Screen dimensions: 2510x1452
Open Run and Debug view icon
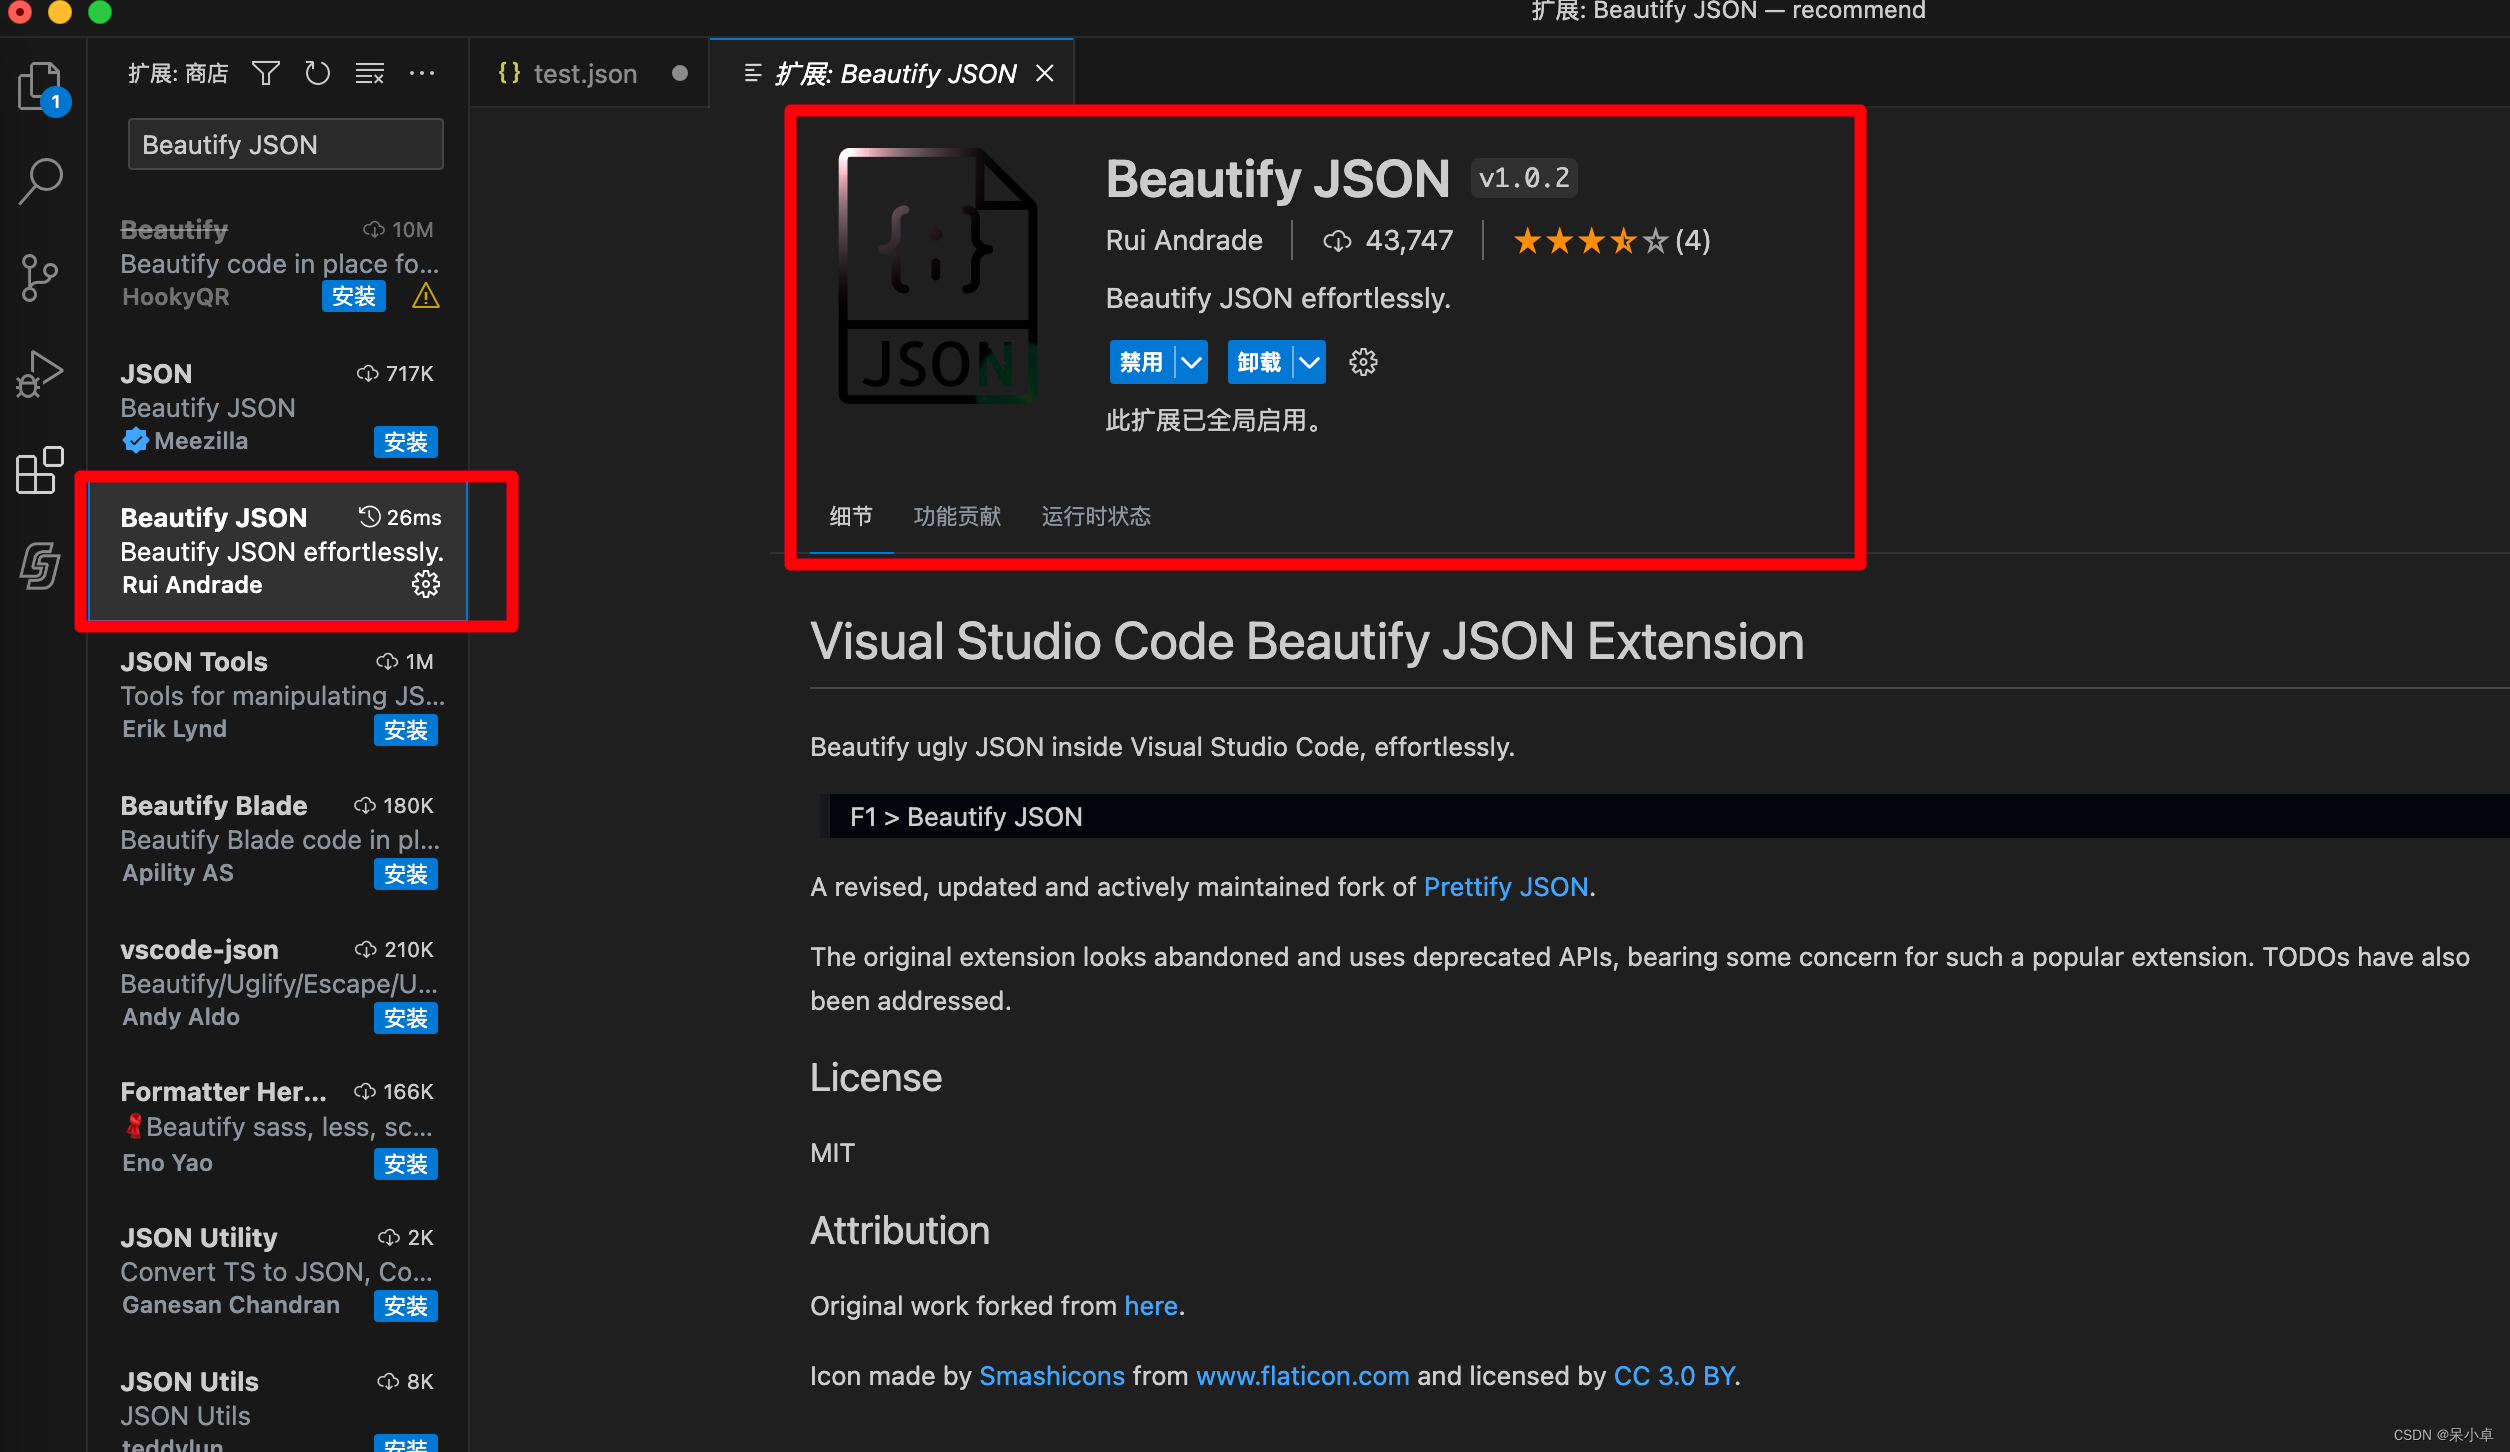click(x=40, y=374)
